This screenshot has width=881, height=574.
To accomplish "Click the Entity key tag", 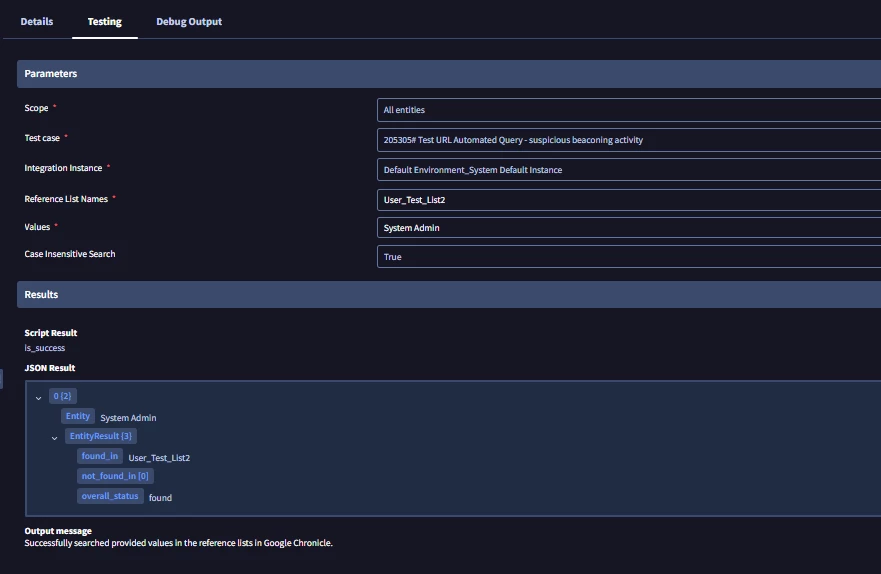I will click(x=78, y=416).
